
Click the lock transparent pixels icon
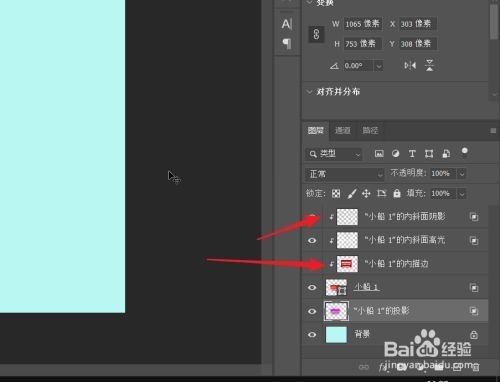(336, 194)
